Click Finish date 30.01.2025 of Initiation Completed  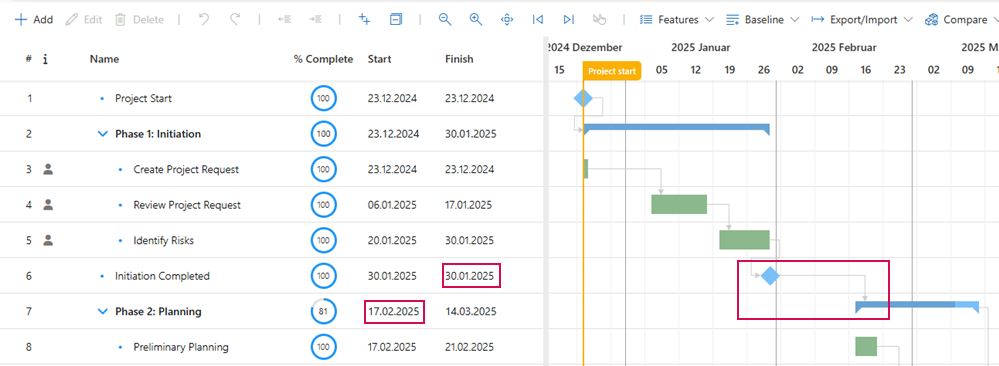pyautogui.click(x=470, y=276)
